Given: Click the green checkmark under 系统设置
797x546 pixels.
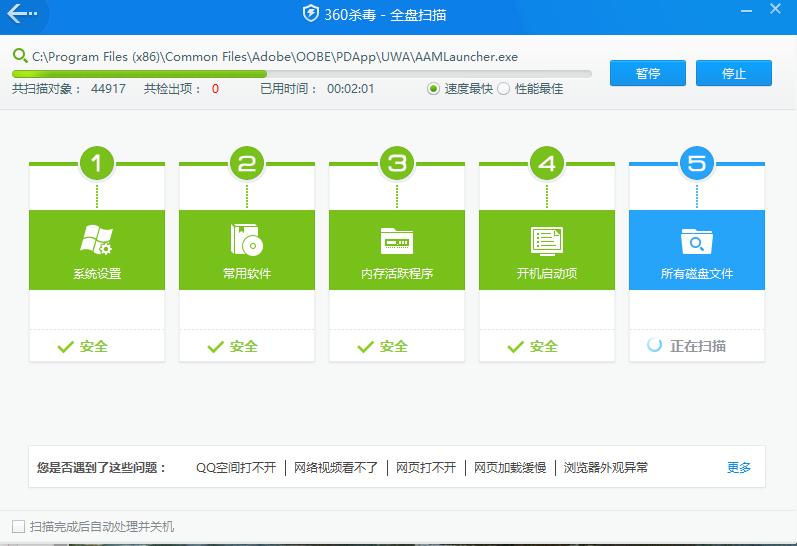Looking at the screenshot, I should [x=66, y=347].
